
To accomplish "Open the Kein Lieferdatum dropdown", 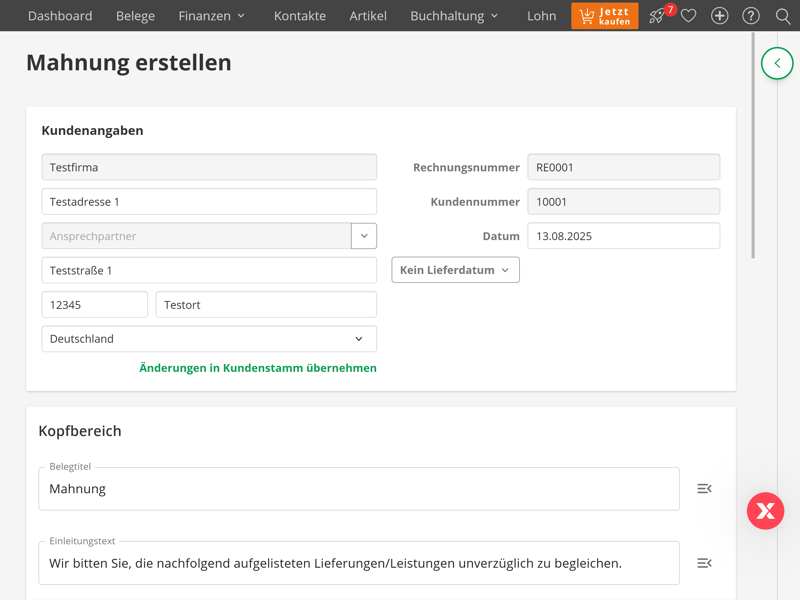I will [x=455, y=270].
